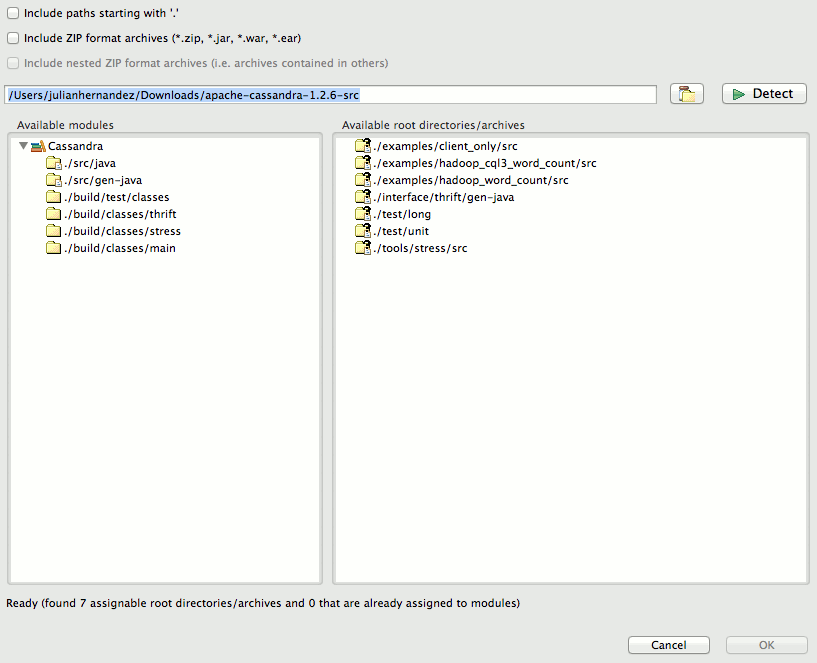Collapse the Cassandra node in Available modules

tap(23, 145)
